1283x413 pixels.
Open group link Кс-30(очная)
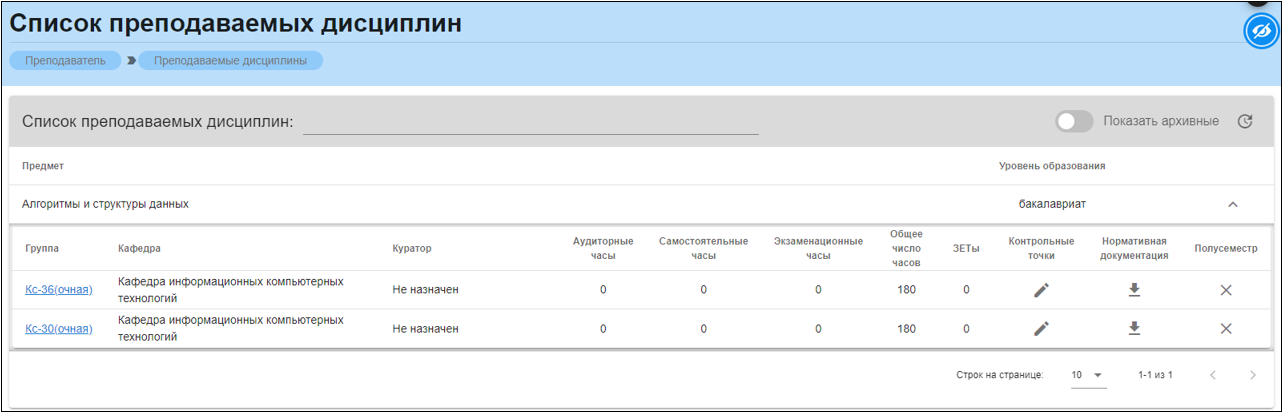point(59,328)
